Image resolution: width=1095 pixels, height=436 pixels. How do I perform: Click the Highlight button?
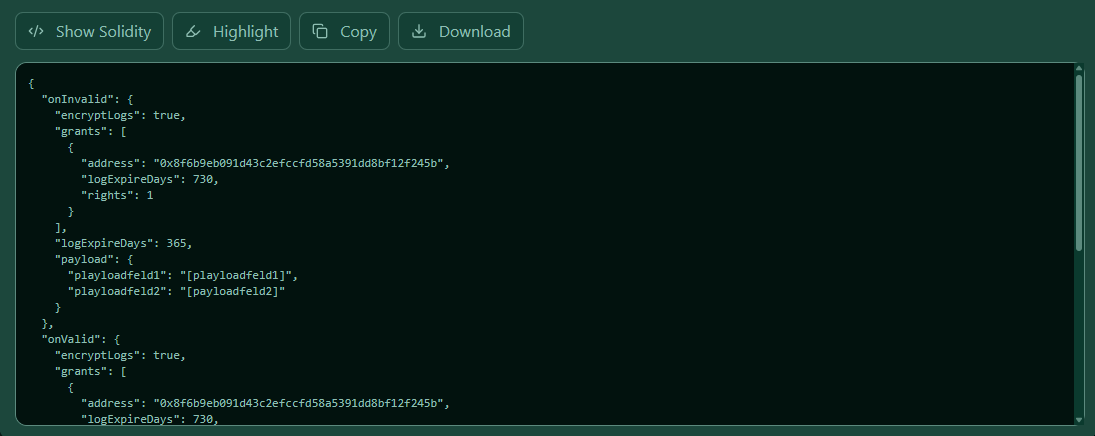pos(231,31)
